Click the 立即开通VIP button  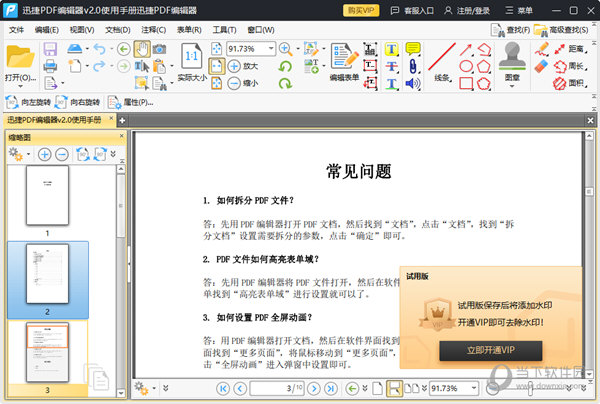point(491,350)
